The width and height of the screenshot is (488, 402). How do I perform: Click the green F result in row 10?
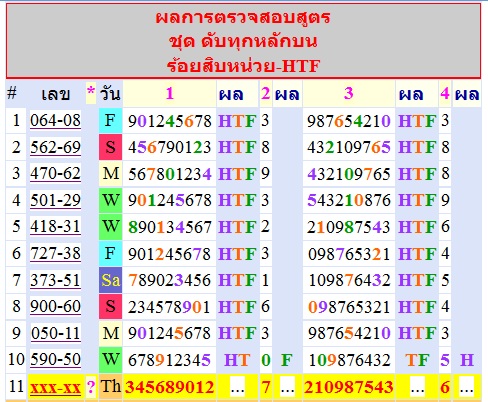coord(287,360)
